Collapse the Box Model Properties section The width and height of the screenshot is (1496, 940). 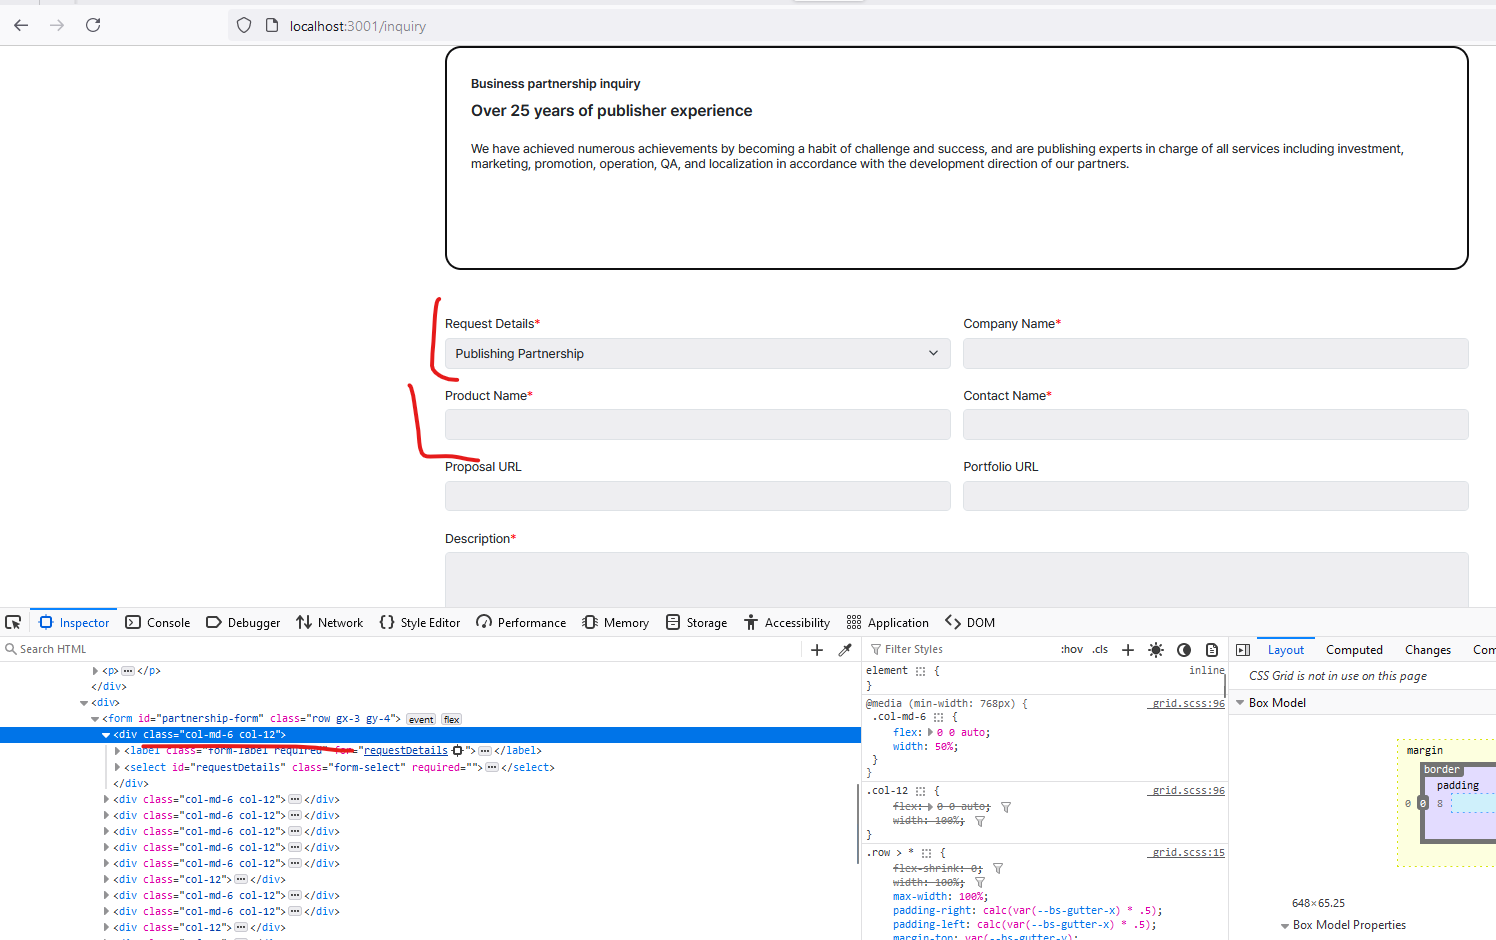coord(1285,926)
